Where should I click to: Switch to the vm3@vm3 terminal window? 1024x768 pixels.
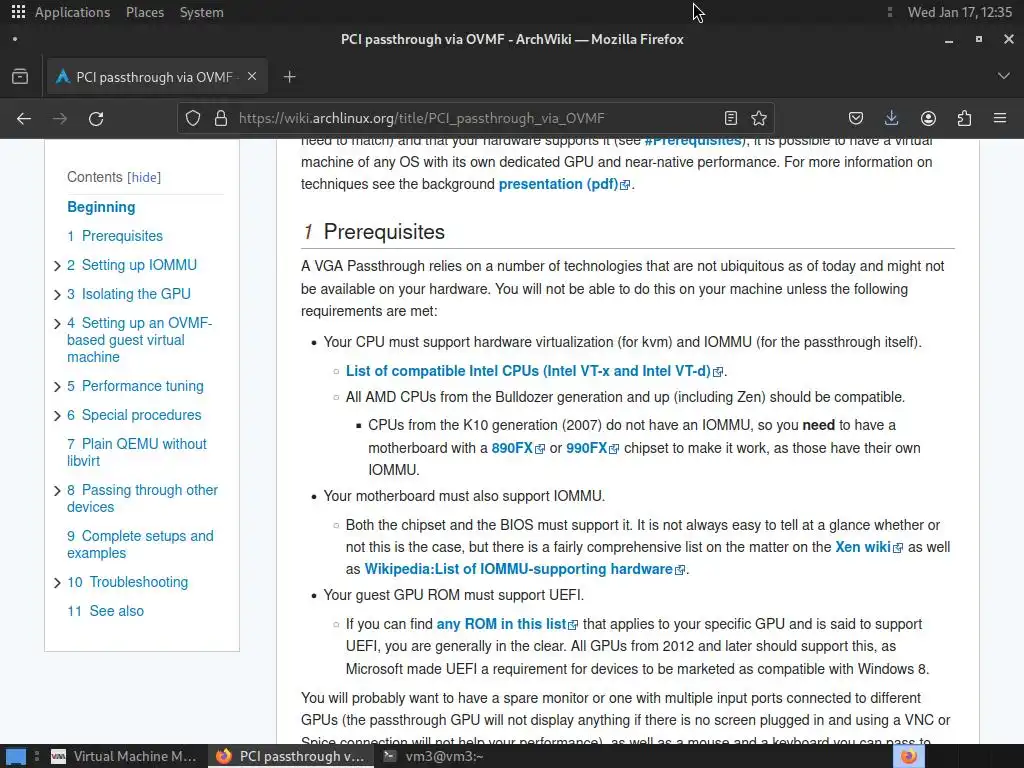(x=434, y=756)
